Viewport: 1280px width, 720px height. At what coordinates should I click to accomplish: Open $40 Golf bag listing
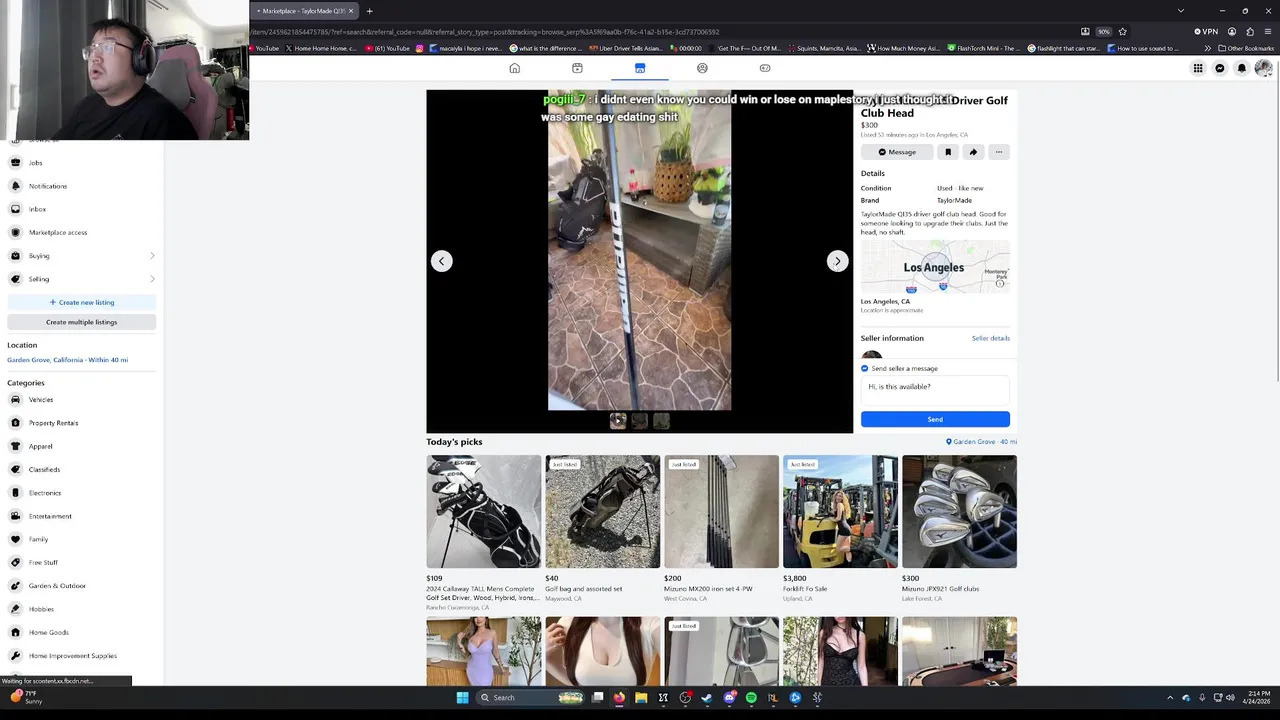pyautogui.click(x=602, y=529)
